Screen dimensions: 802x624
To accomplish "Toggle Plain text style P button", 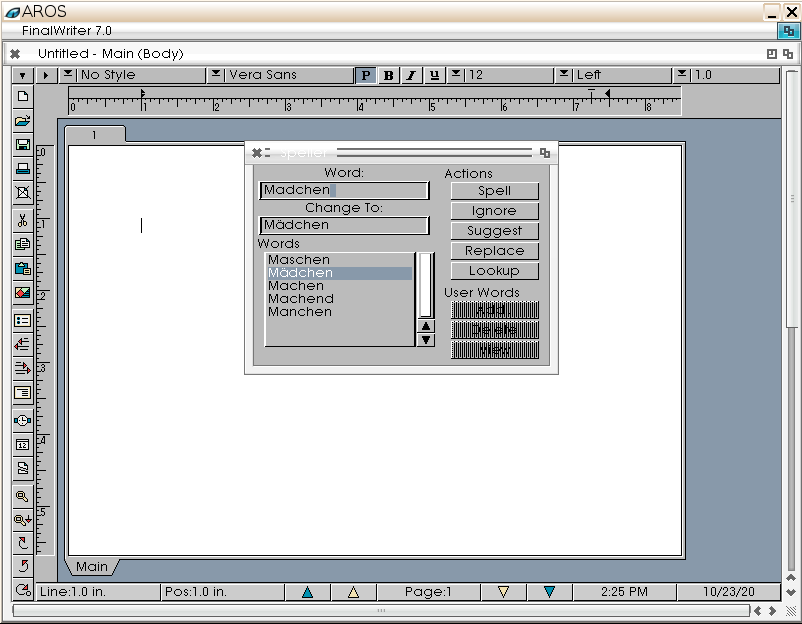I will point(366,75).
